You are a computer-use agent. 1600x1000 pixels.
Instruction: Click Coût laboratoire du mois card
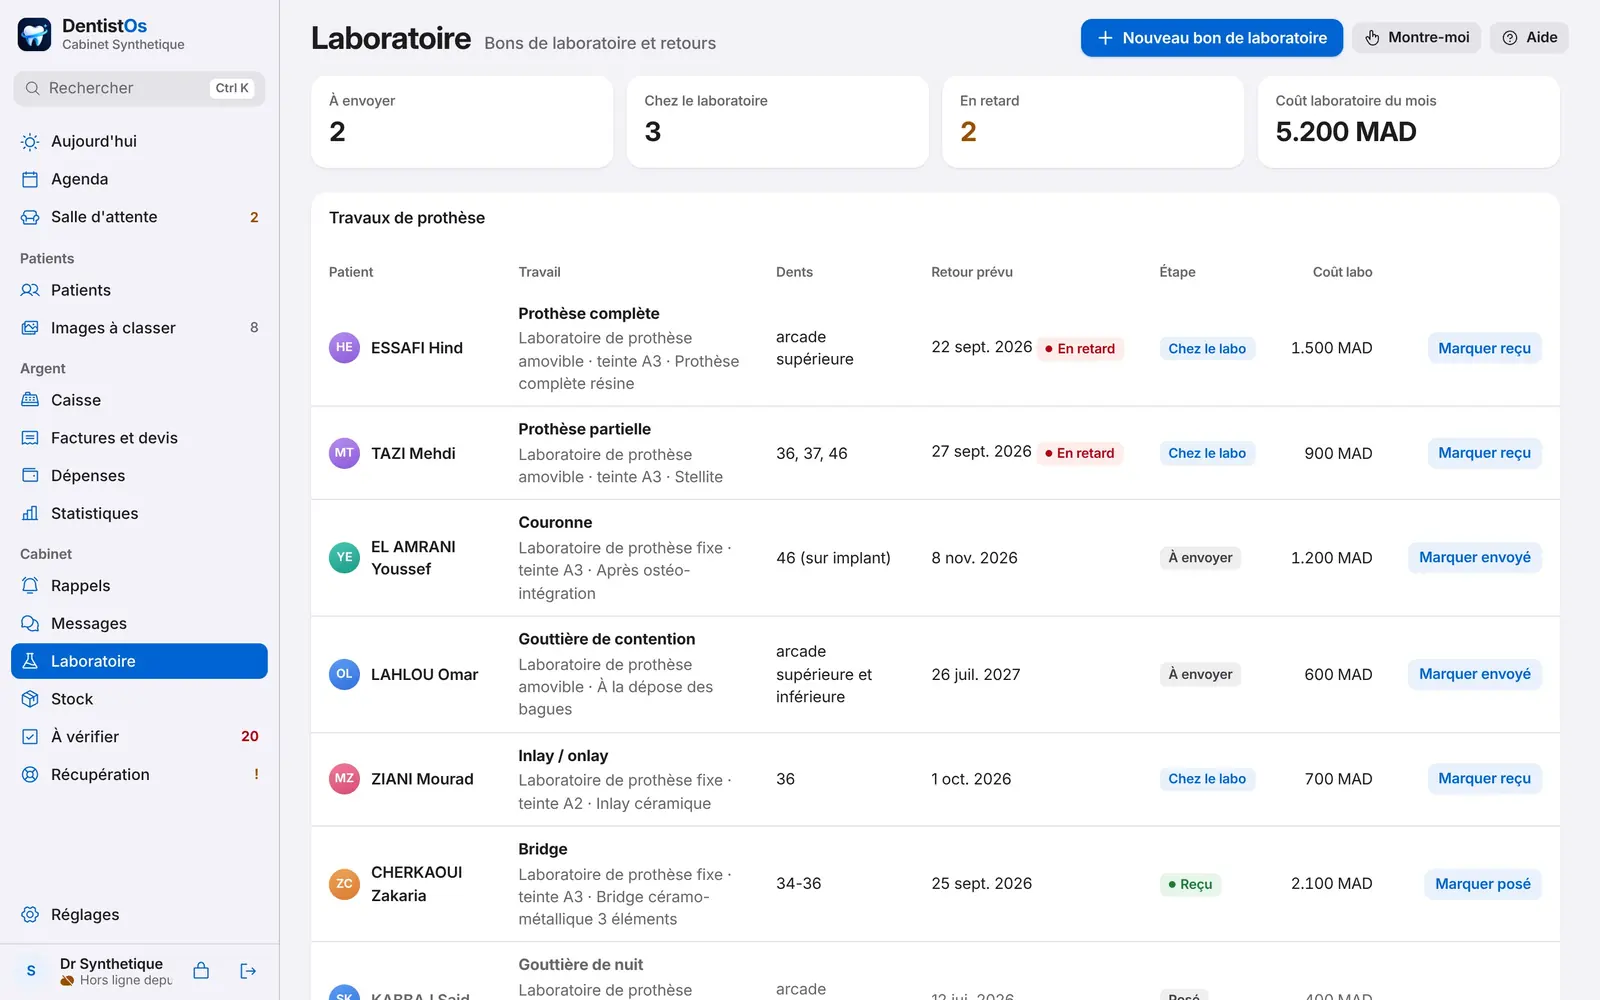tap(1408, 122)
